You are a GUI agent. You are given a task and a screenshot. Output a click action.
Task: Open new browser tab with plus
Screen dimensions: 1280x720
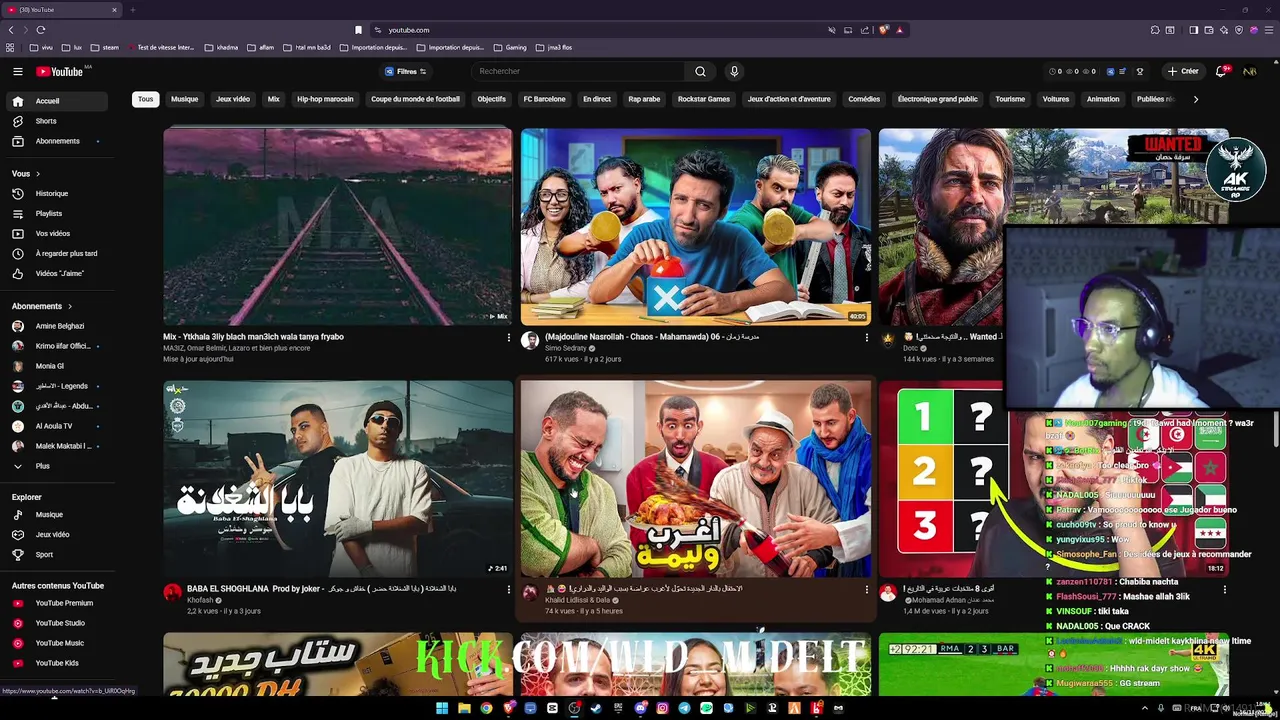point(132,10)
